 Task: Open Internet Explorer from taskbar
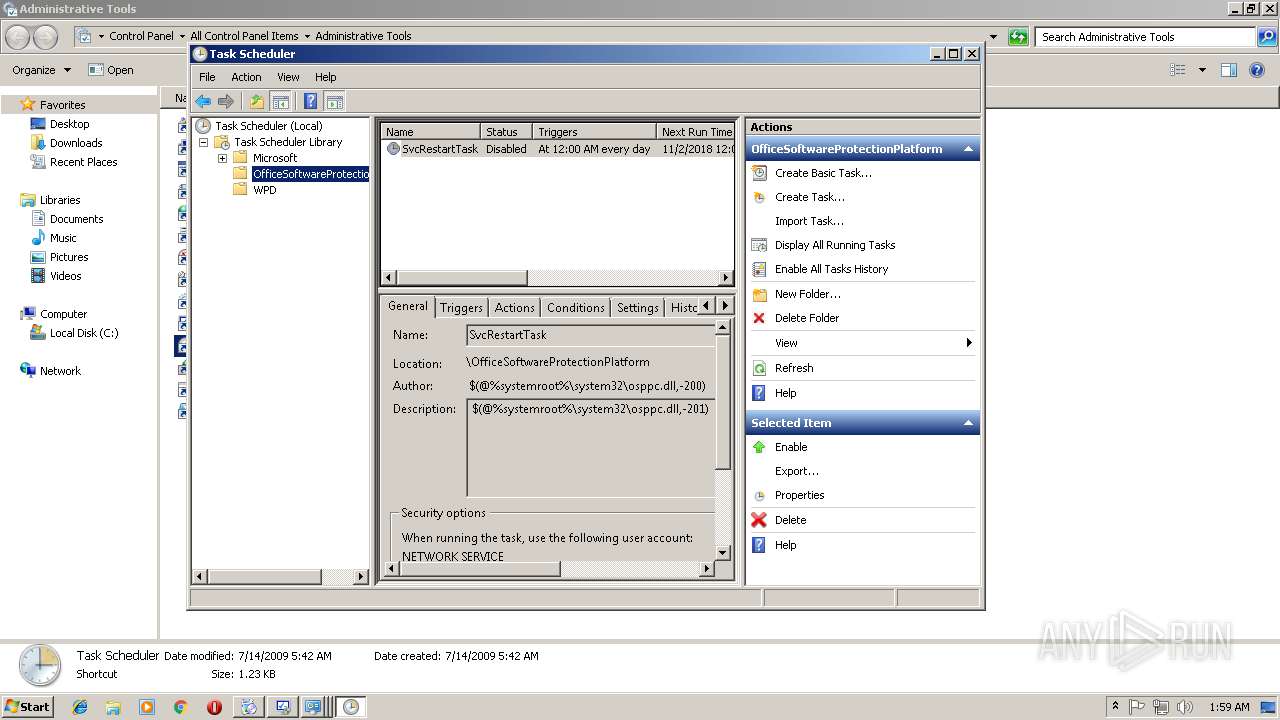tap(80, 707)
